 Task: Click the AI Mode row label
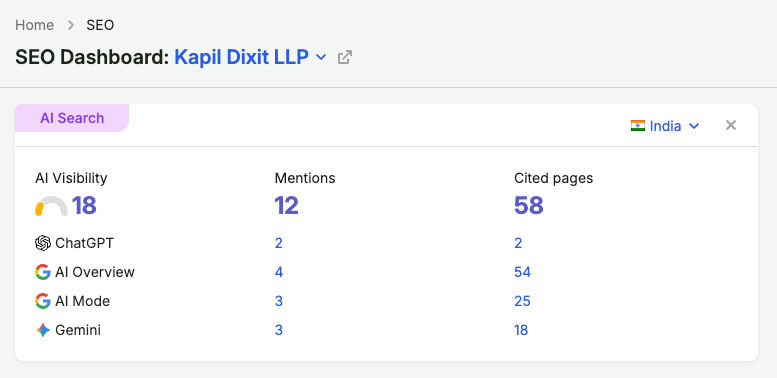coord(82,301)
